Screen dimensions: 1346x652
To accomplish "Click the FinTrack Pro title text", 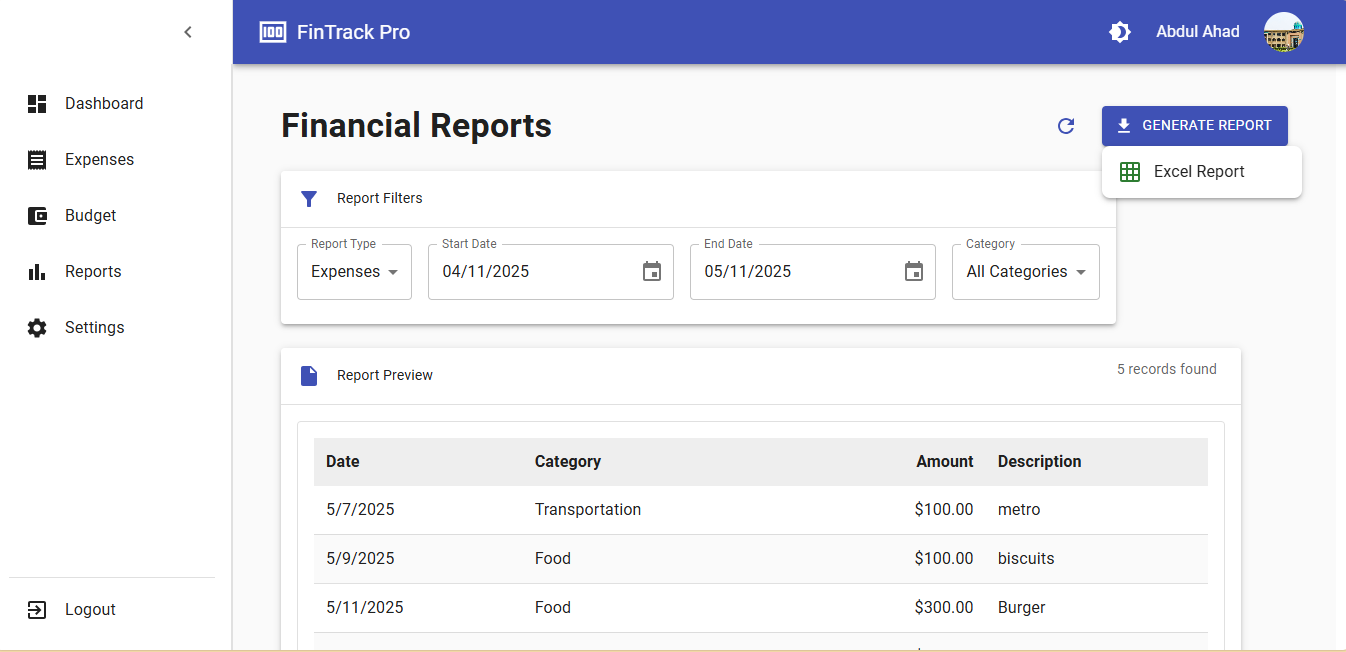I will (x=353, y=32).
